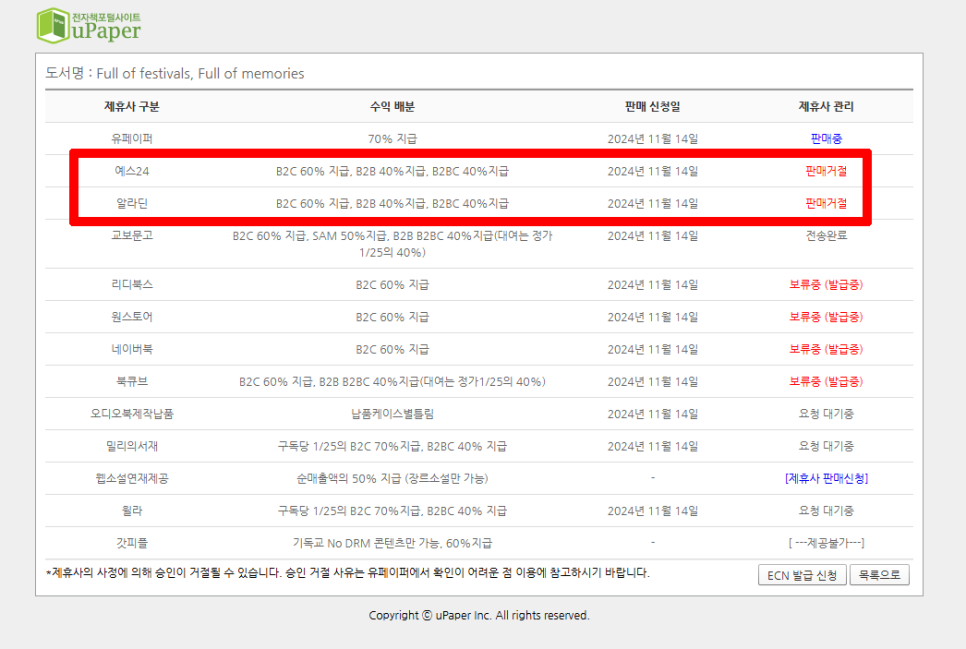This screenshot has width=966, height=649.
Task: Open the 판매중 link for 유페이퍼
Action: point(826,139)
